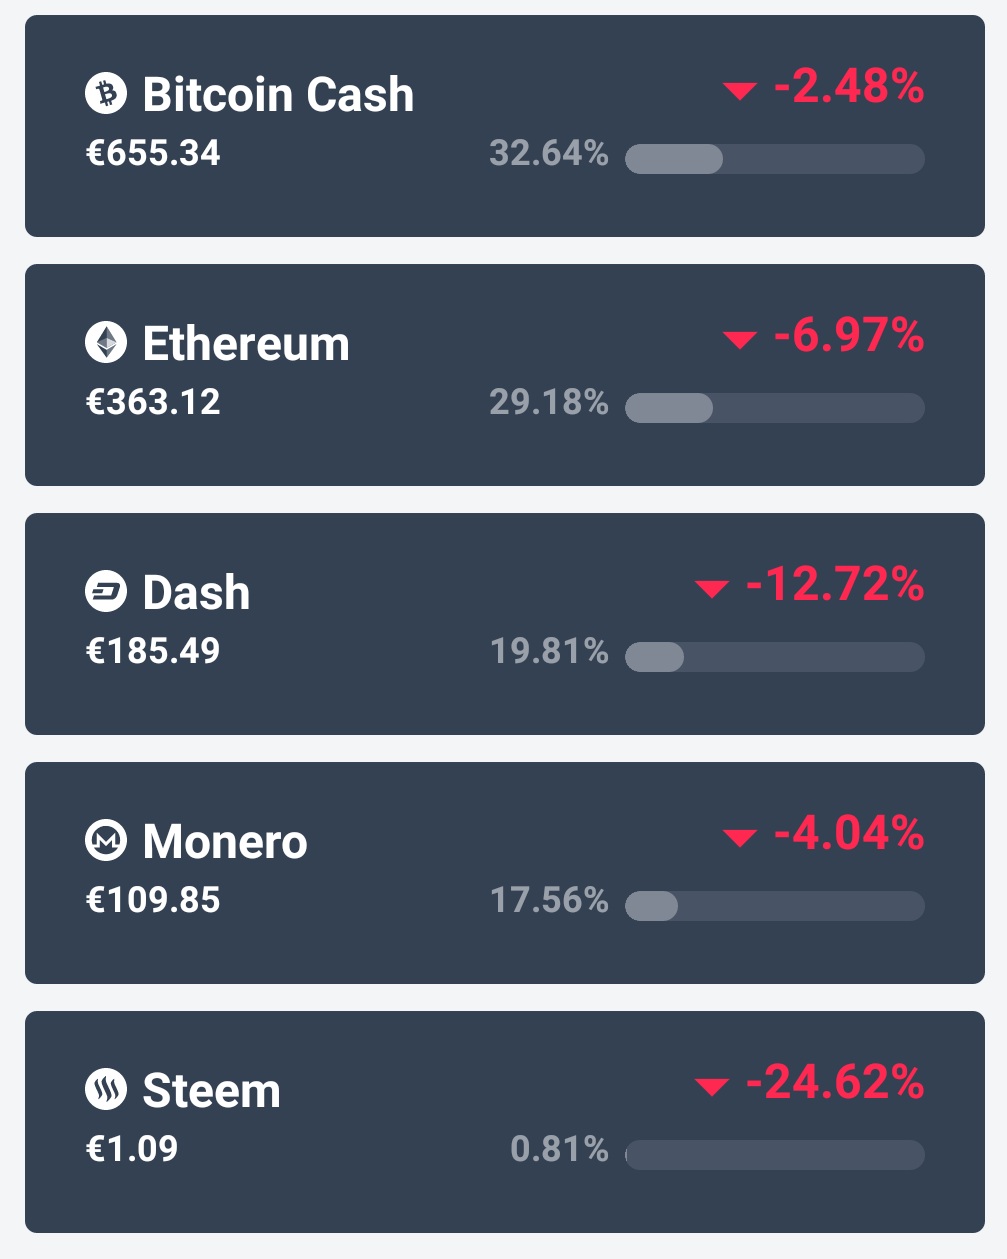Screen dimensions: 1007x1259
Task: Open the Bitcoin Cash name link
Action: click(278, 94)
